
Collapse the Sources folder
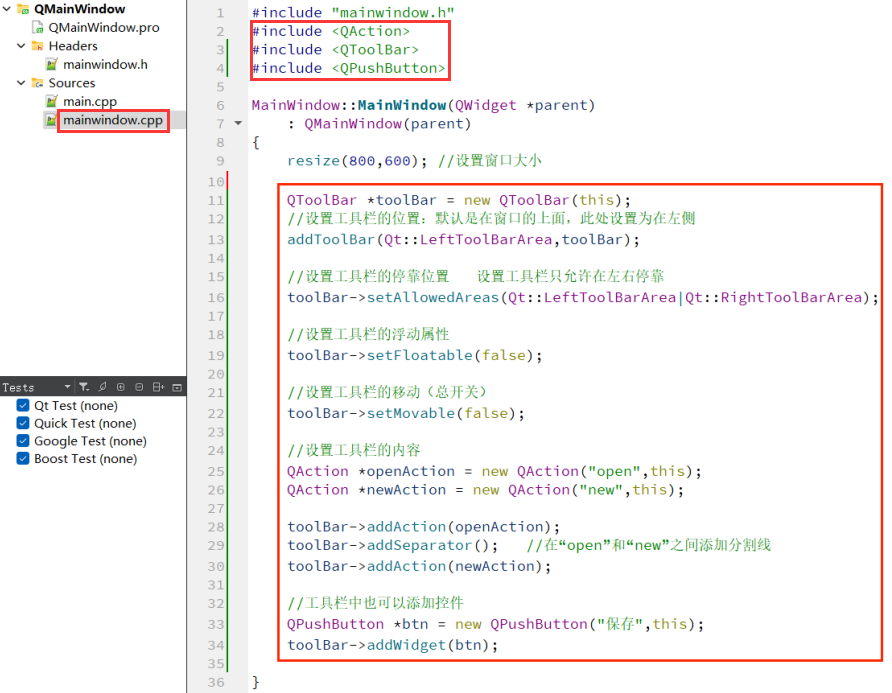21,82
